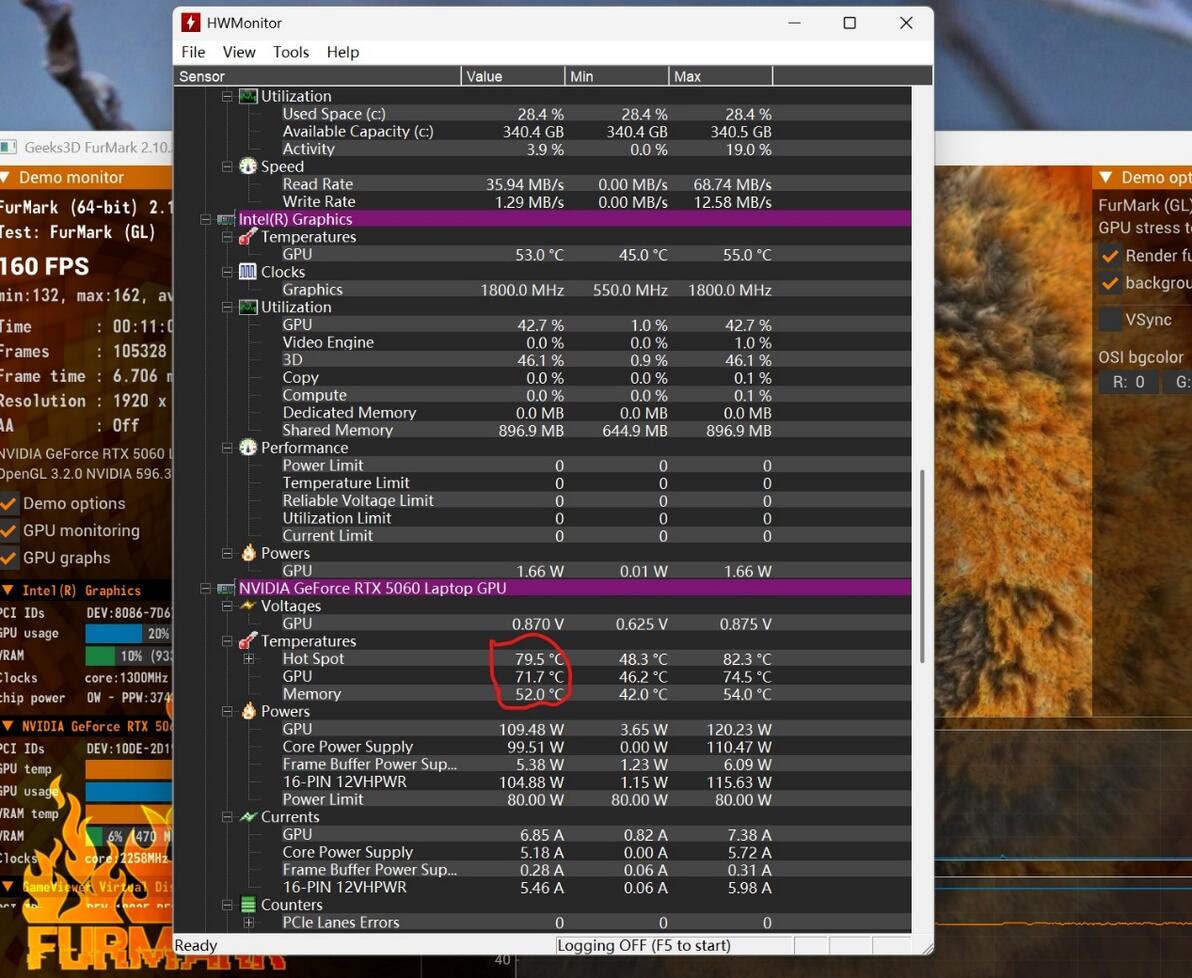Collapse the Intel(R) Graphics device node
Screen dimensions: 1192x978
tap(205, 219)
